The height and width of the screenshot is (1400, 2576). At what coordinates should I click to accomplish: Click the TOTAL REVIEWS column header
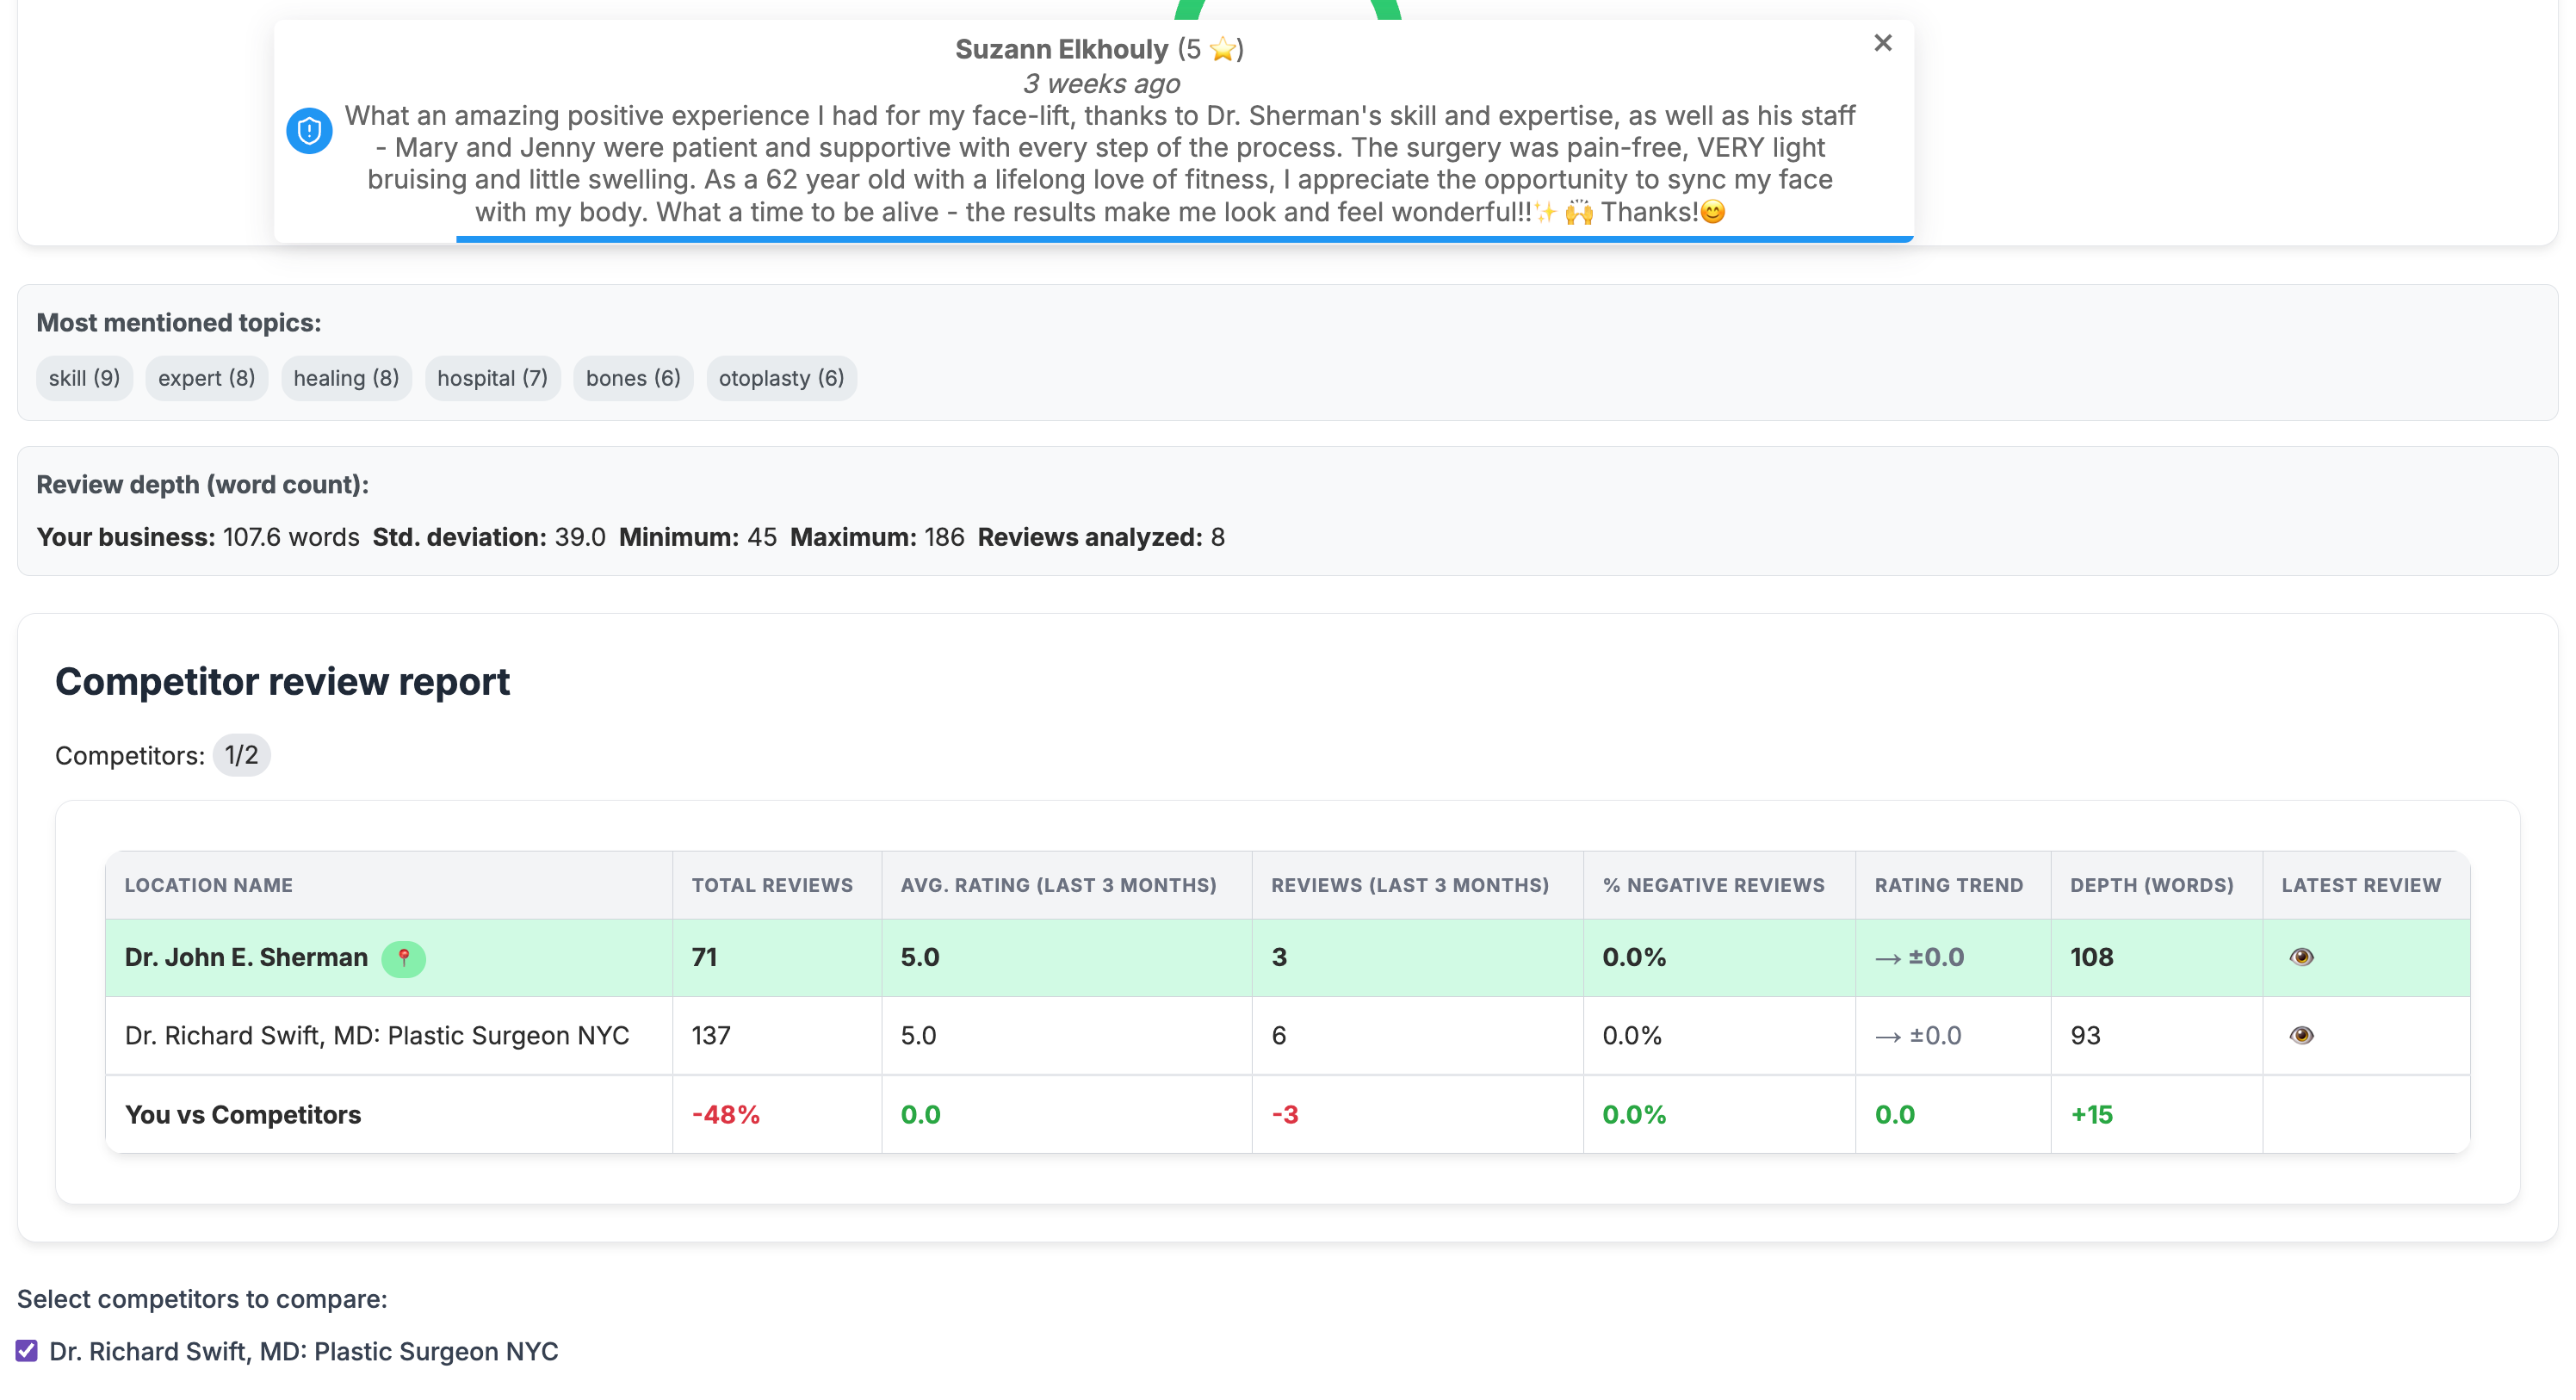pyautogui.click(x=771, y=885)
